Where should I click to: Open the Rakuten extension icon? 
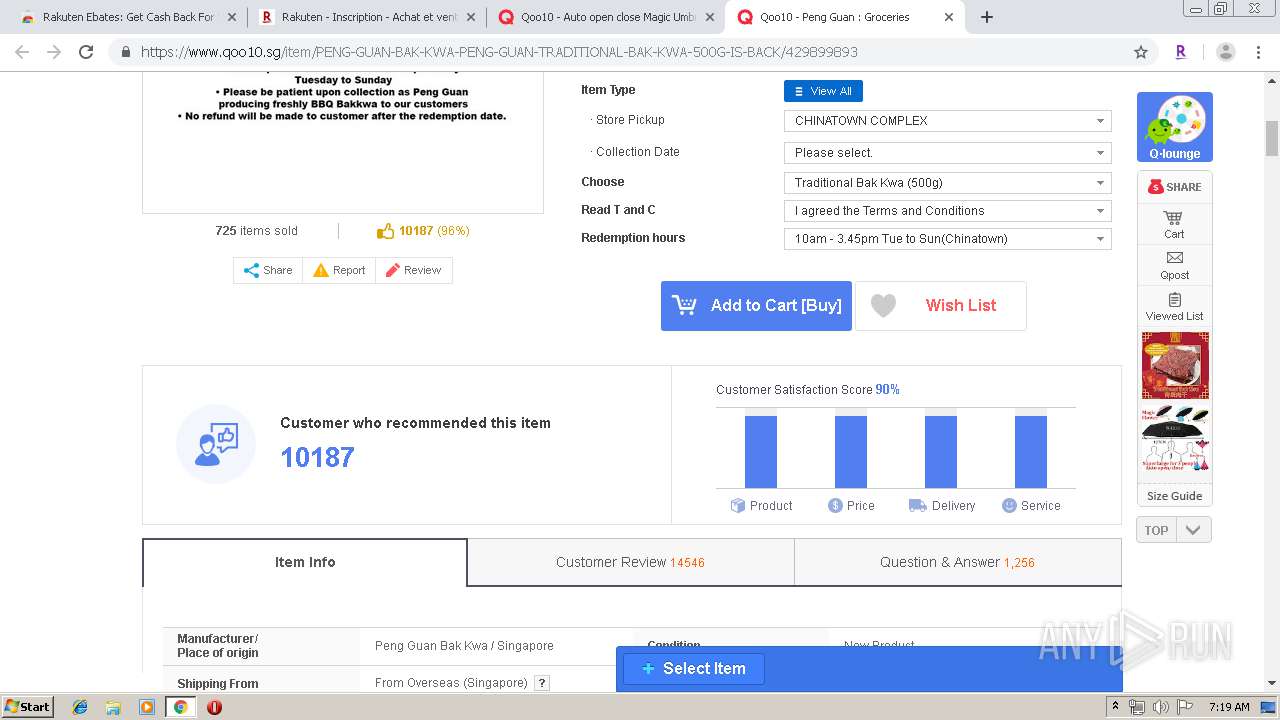tap(1181, 52)
